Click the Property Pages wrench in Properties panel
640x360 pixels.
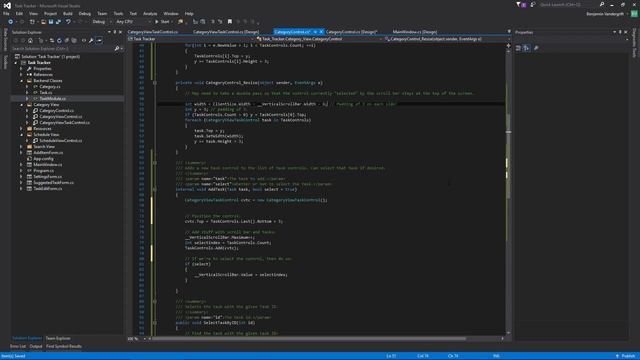click(536, 48)
